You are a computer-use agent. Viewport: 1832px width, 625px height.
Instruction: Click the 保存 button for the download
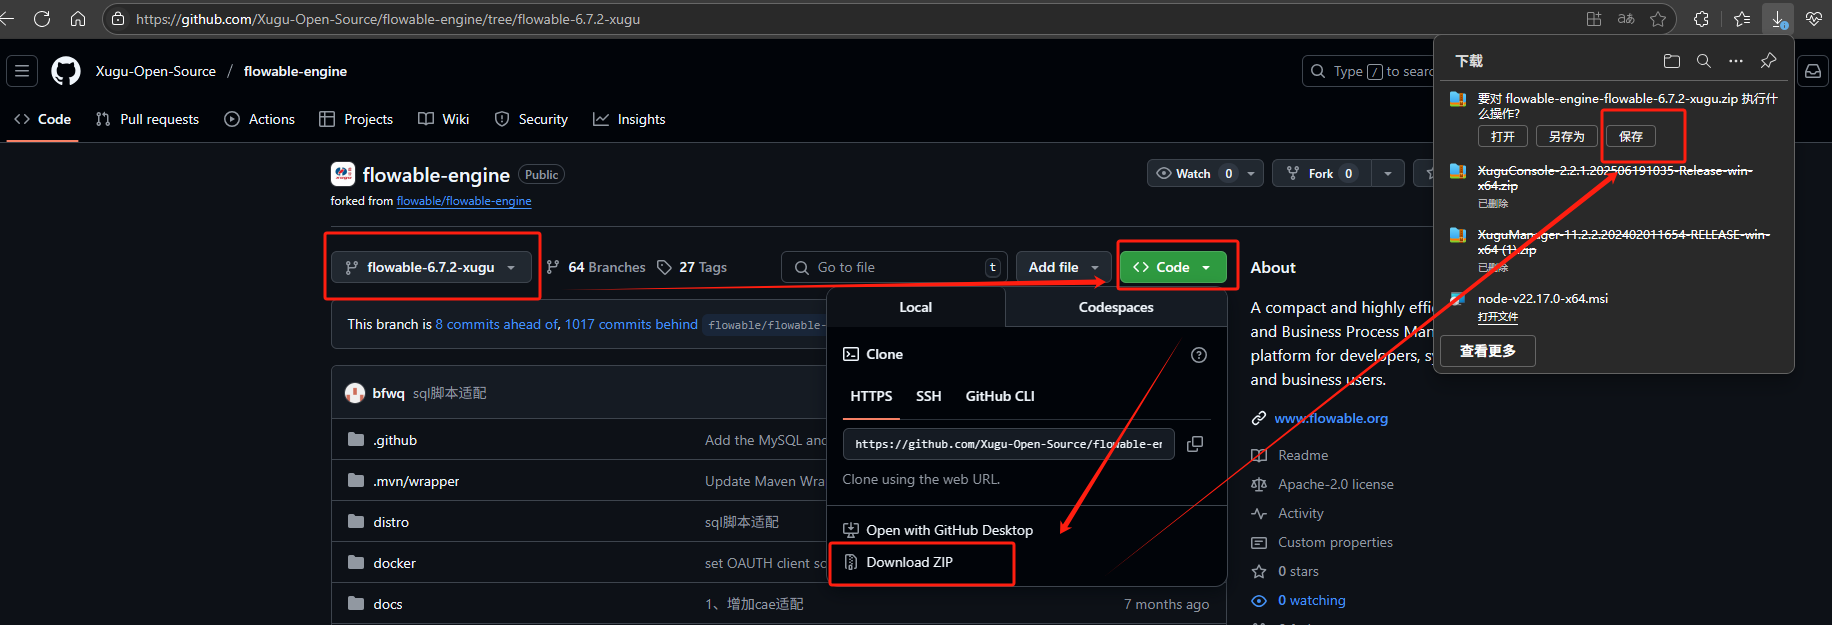point(1630,136)
